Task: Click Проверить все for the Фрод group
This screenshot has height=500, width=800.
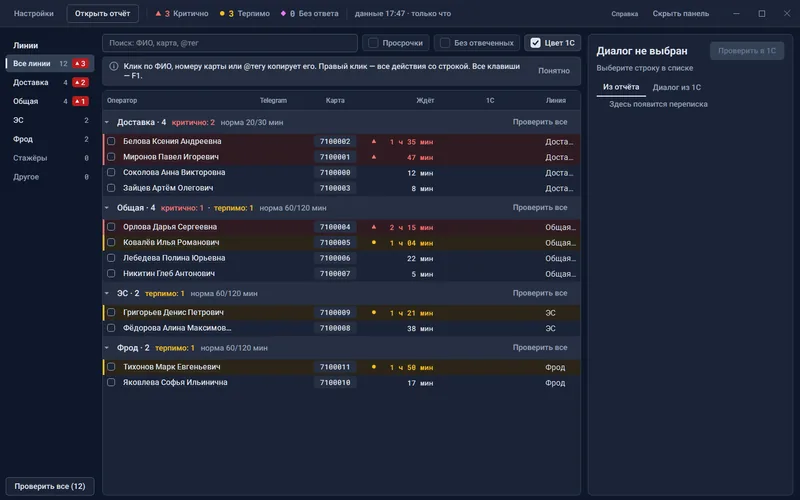Action: coord(540,347)
